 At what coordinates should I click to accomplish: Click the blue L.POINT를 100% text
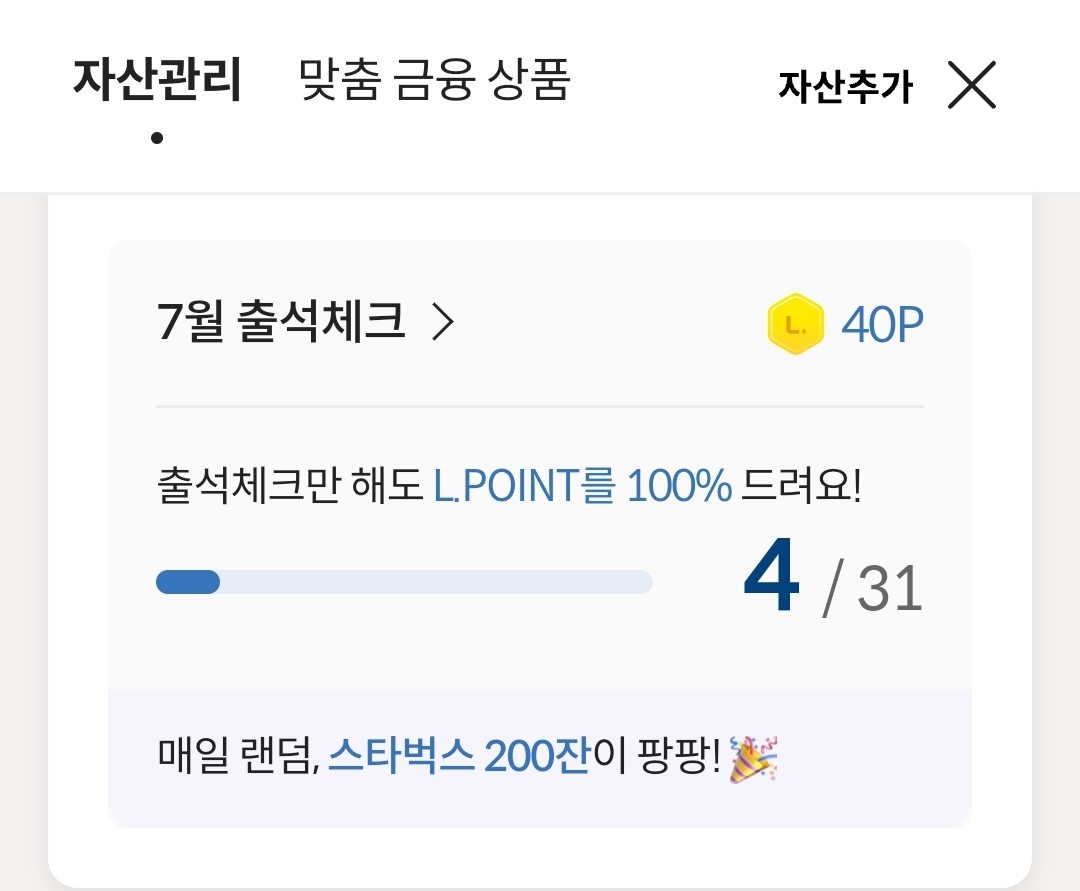(x=583, y=487)
